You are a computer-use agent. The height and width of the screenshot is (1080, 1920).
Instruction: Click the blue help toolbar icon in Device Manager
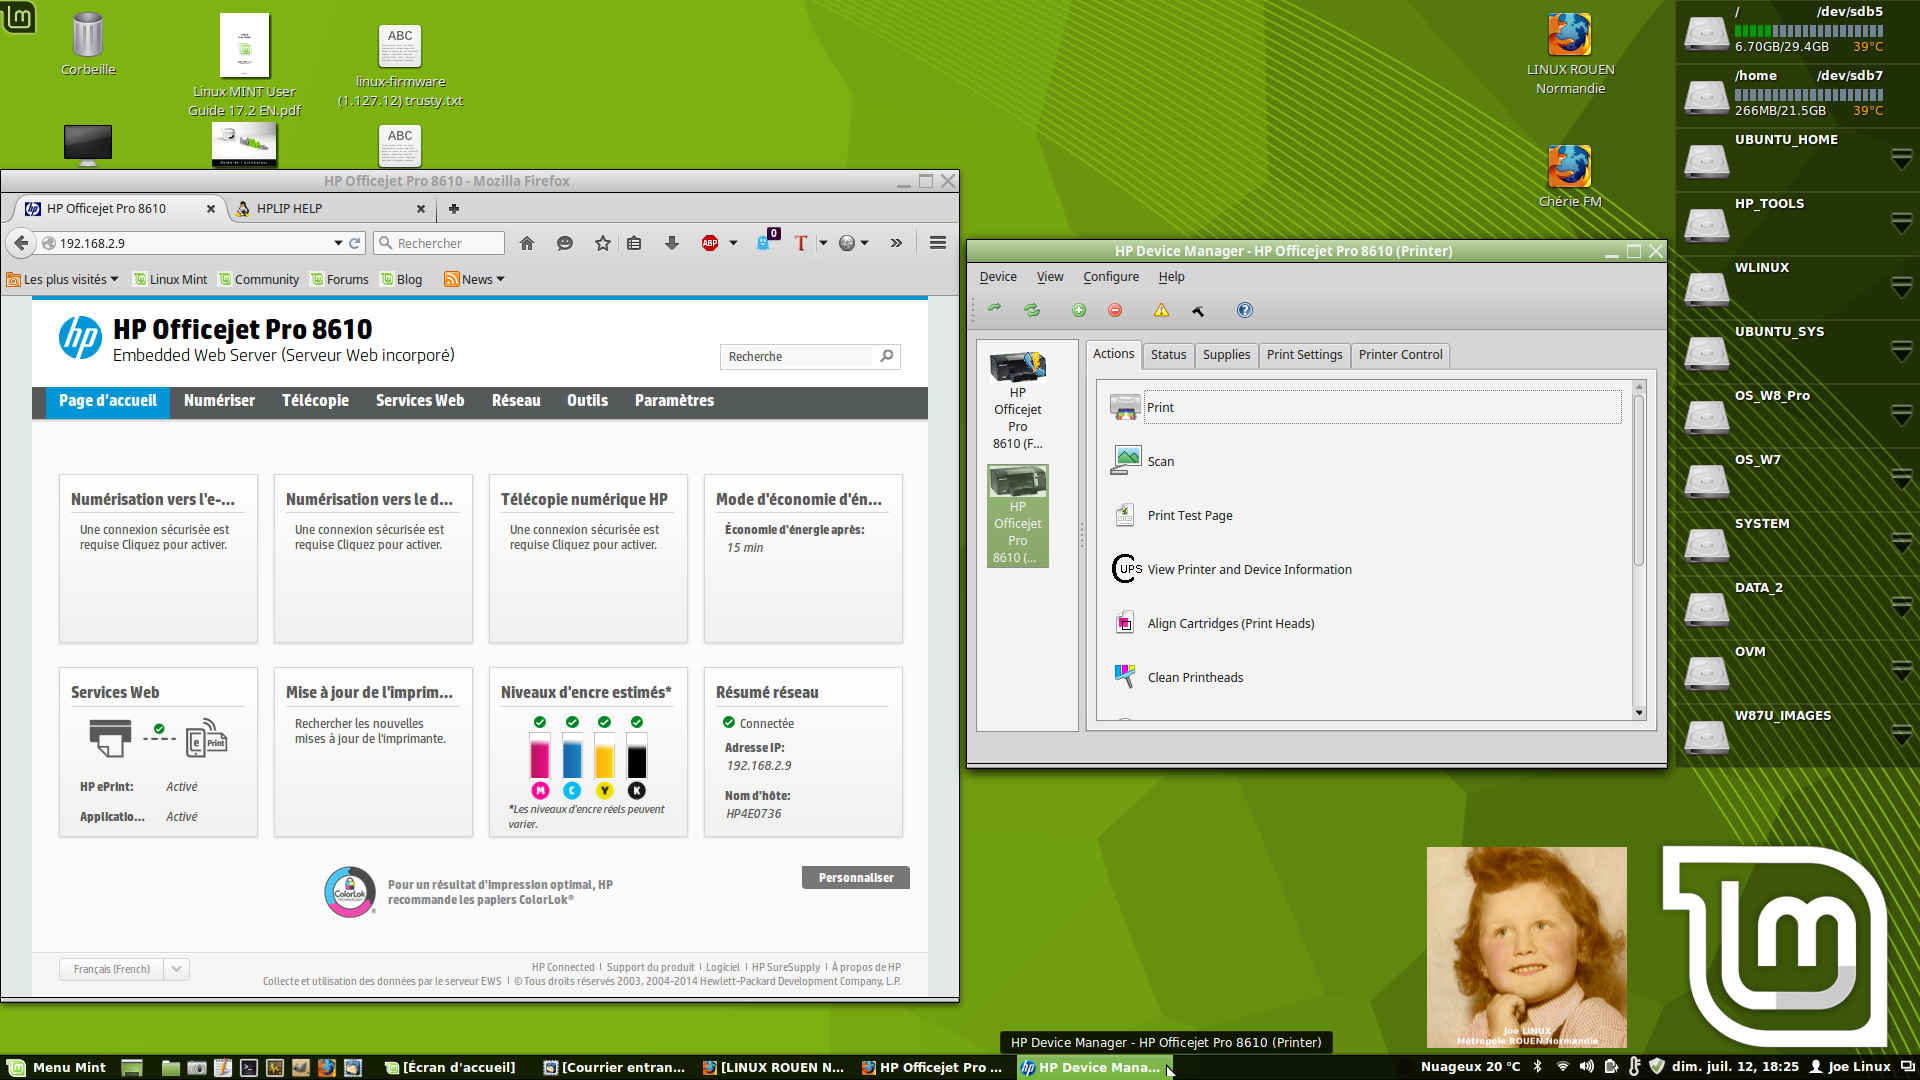pyautogui.click(x=1244, y=310)
